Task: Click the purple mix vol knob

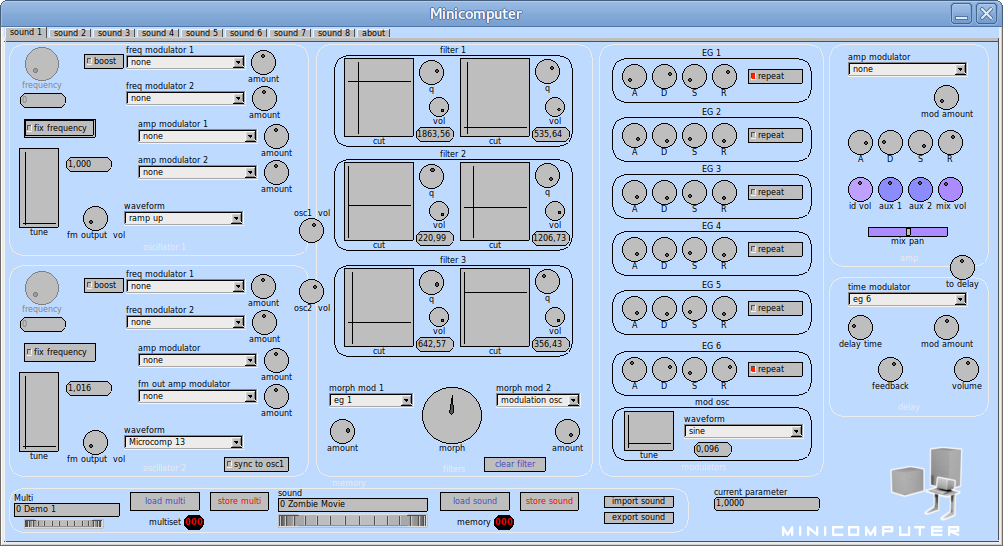Action: [x=951, y=190]
